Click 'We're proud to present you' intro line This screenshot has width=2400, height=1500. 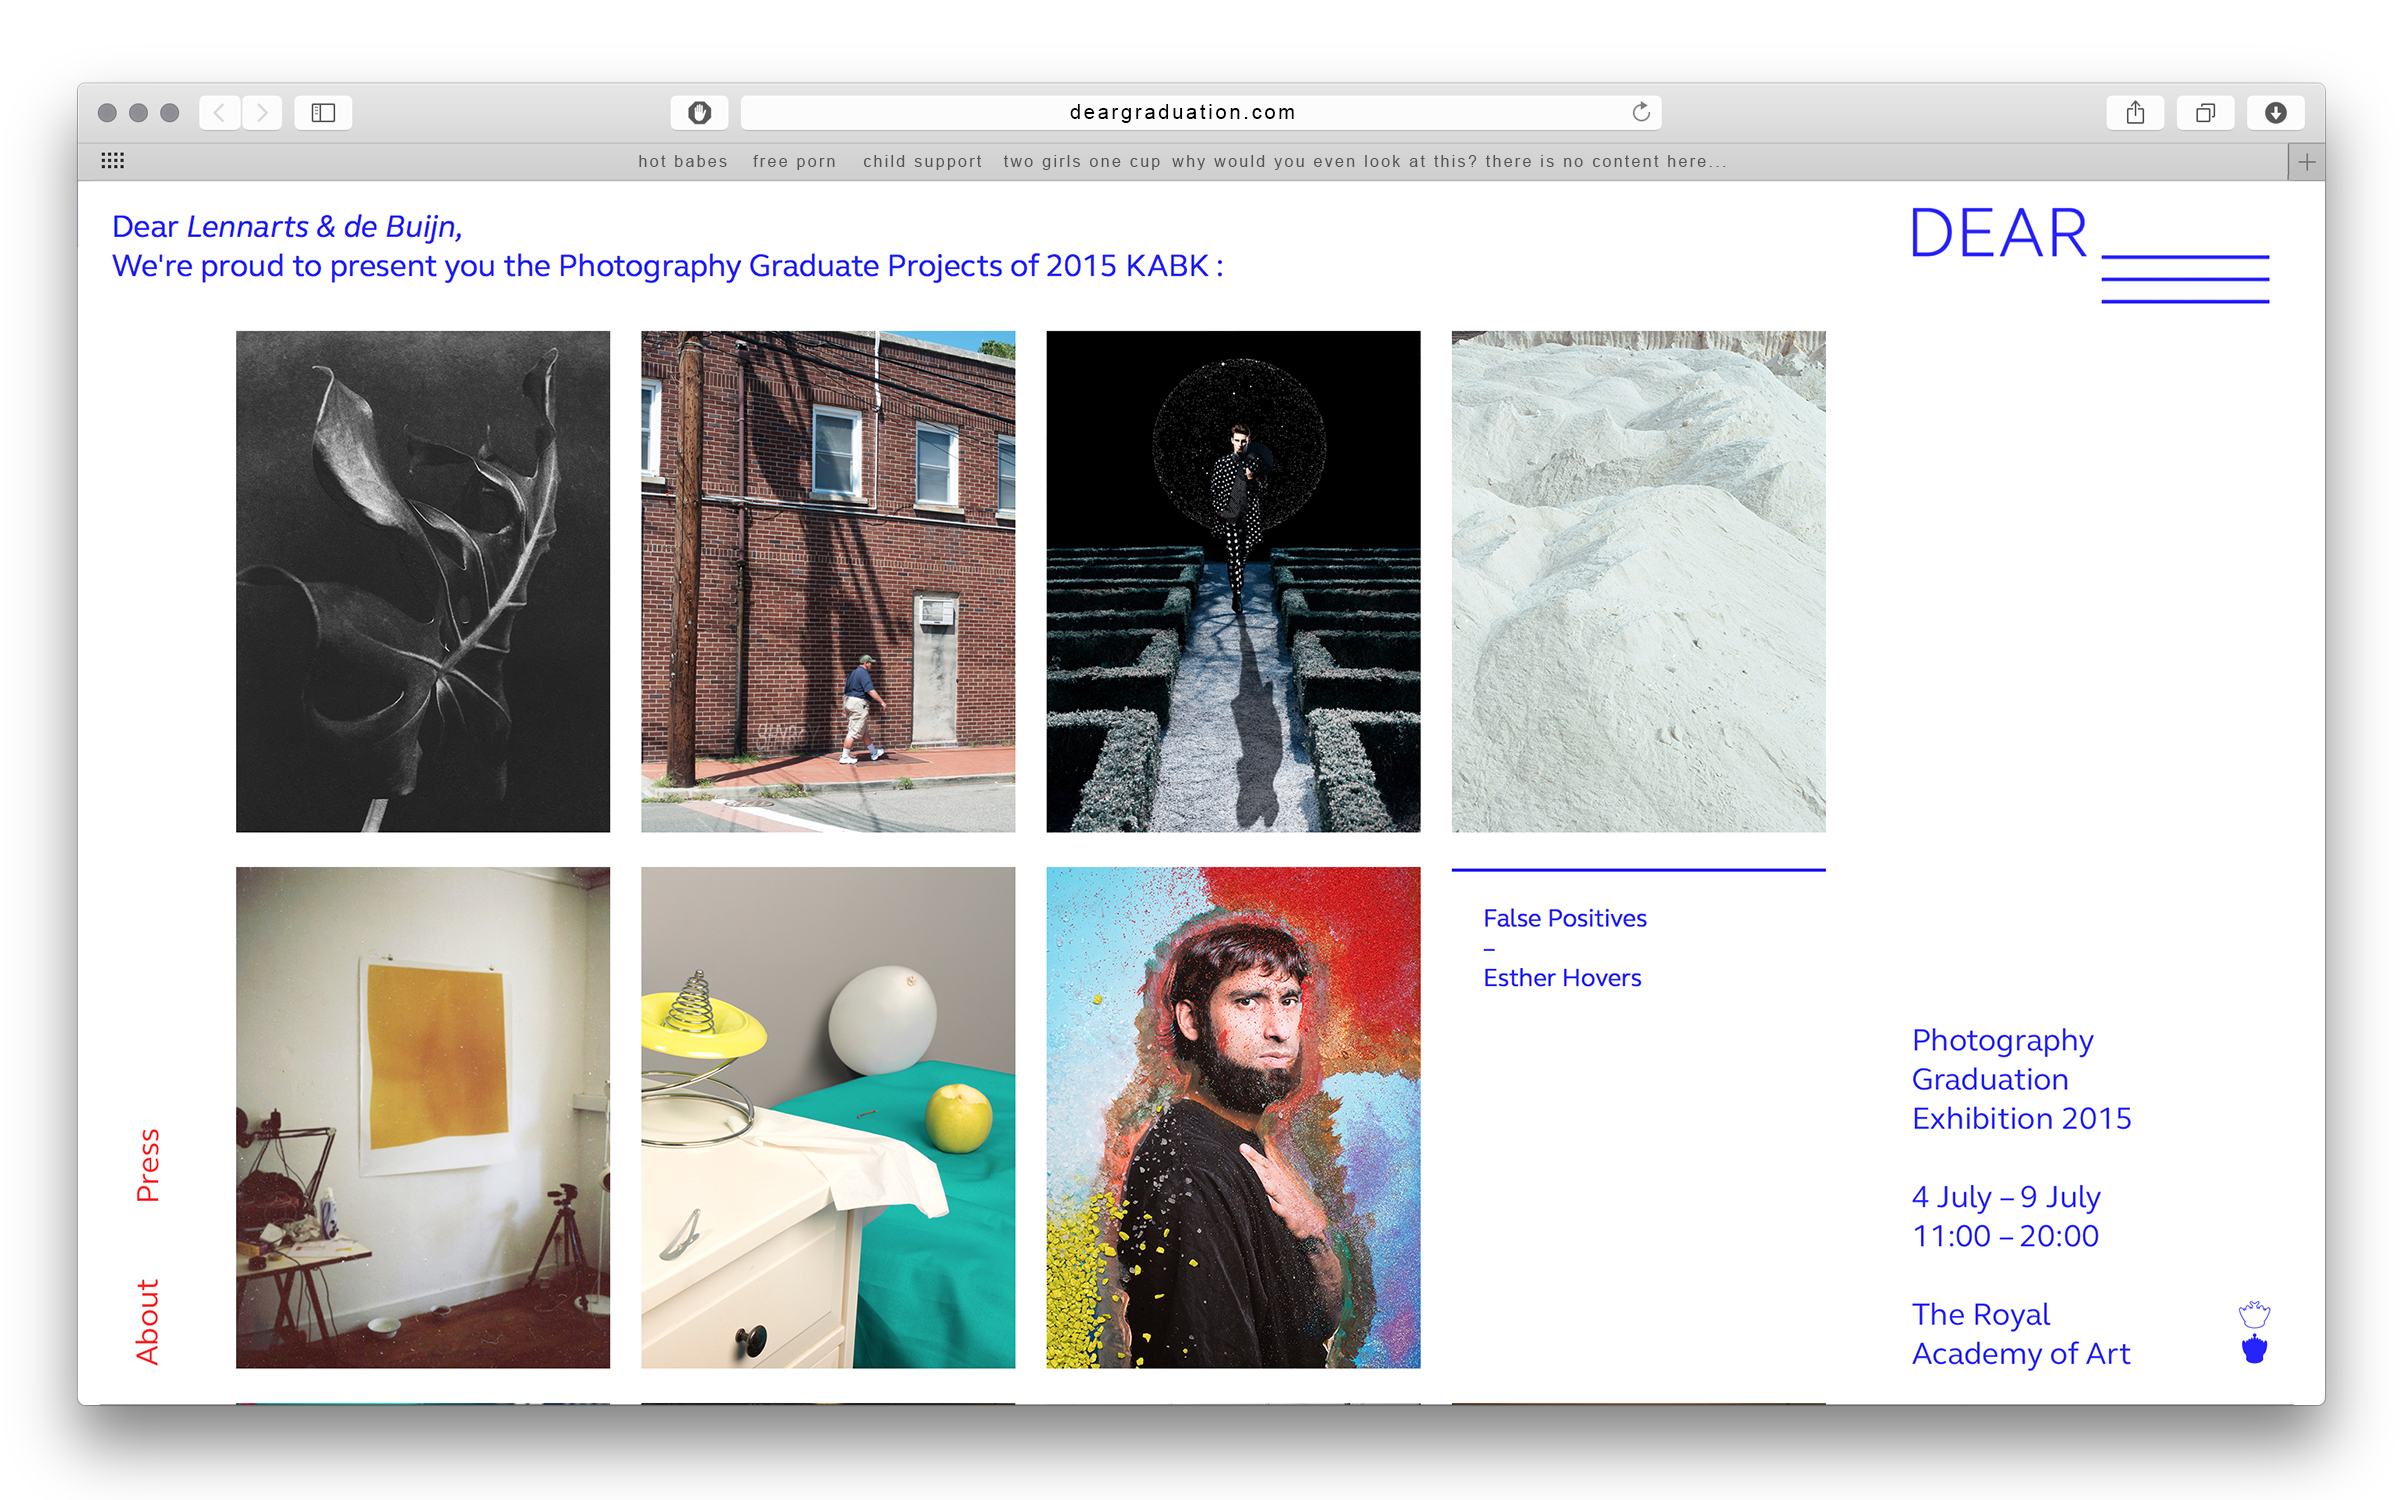(668, 266)
